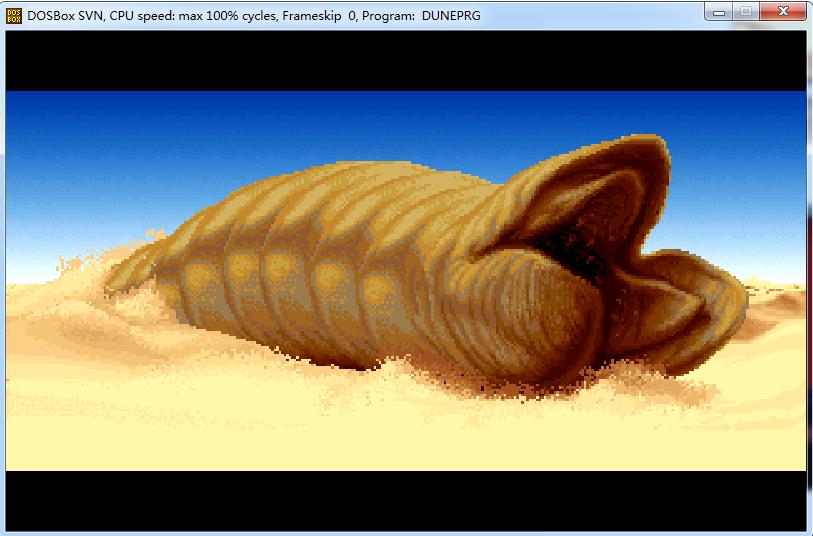
Task: Click the DOSBox icon in title bar
Action: pyautogui.click(x=13, y=16)
